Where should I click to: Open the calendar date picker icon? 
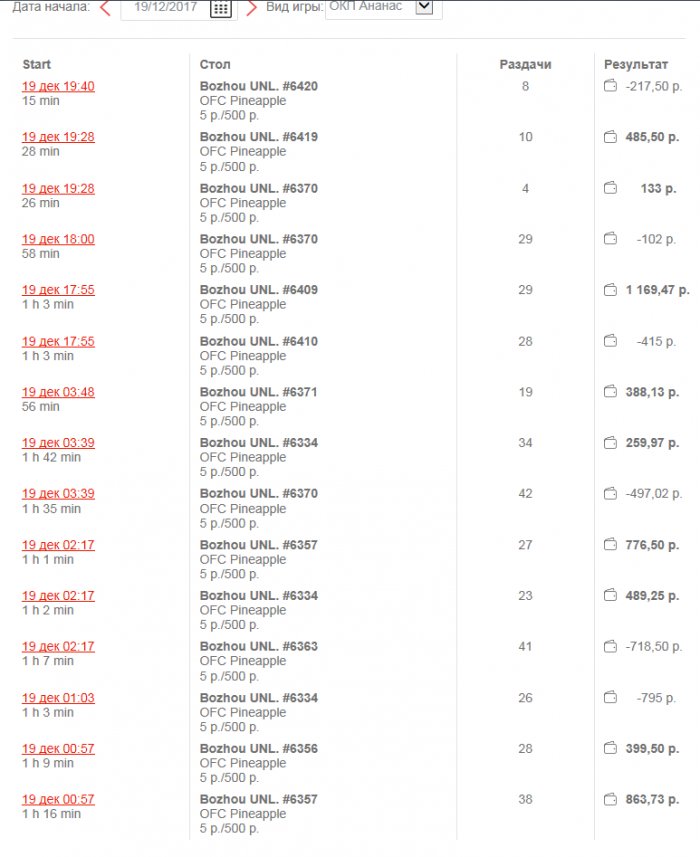[x=221, y=8]
